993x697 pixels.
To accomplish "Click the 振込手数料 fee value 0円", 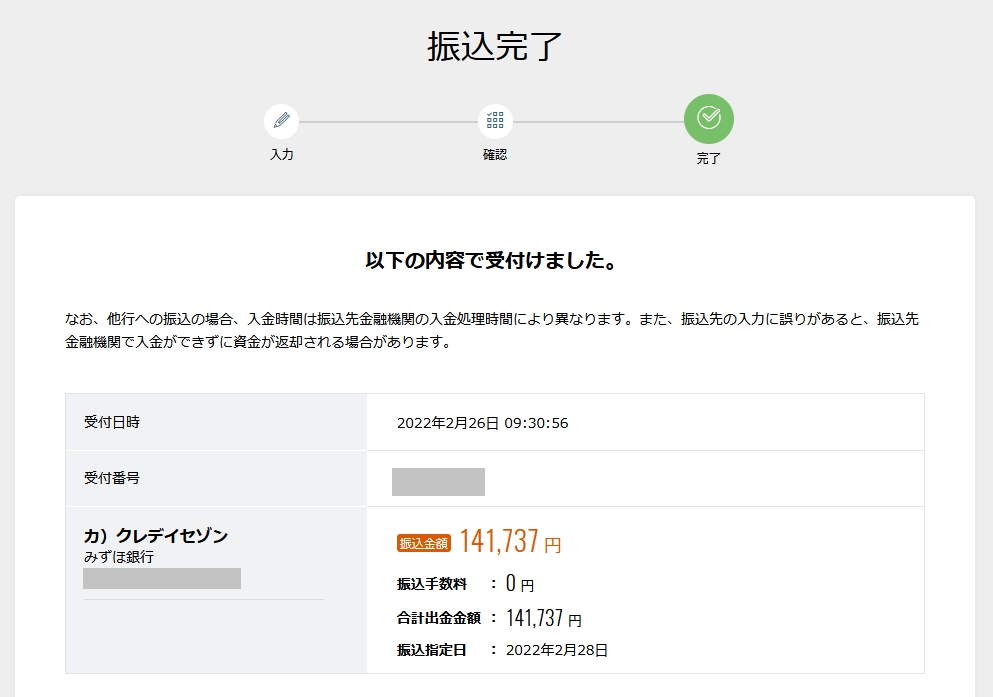I will (x=519, y=584).
